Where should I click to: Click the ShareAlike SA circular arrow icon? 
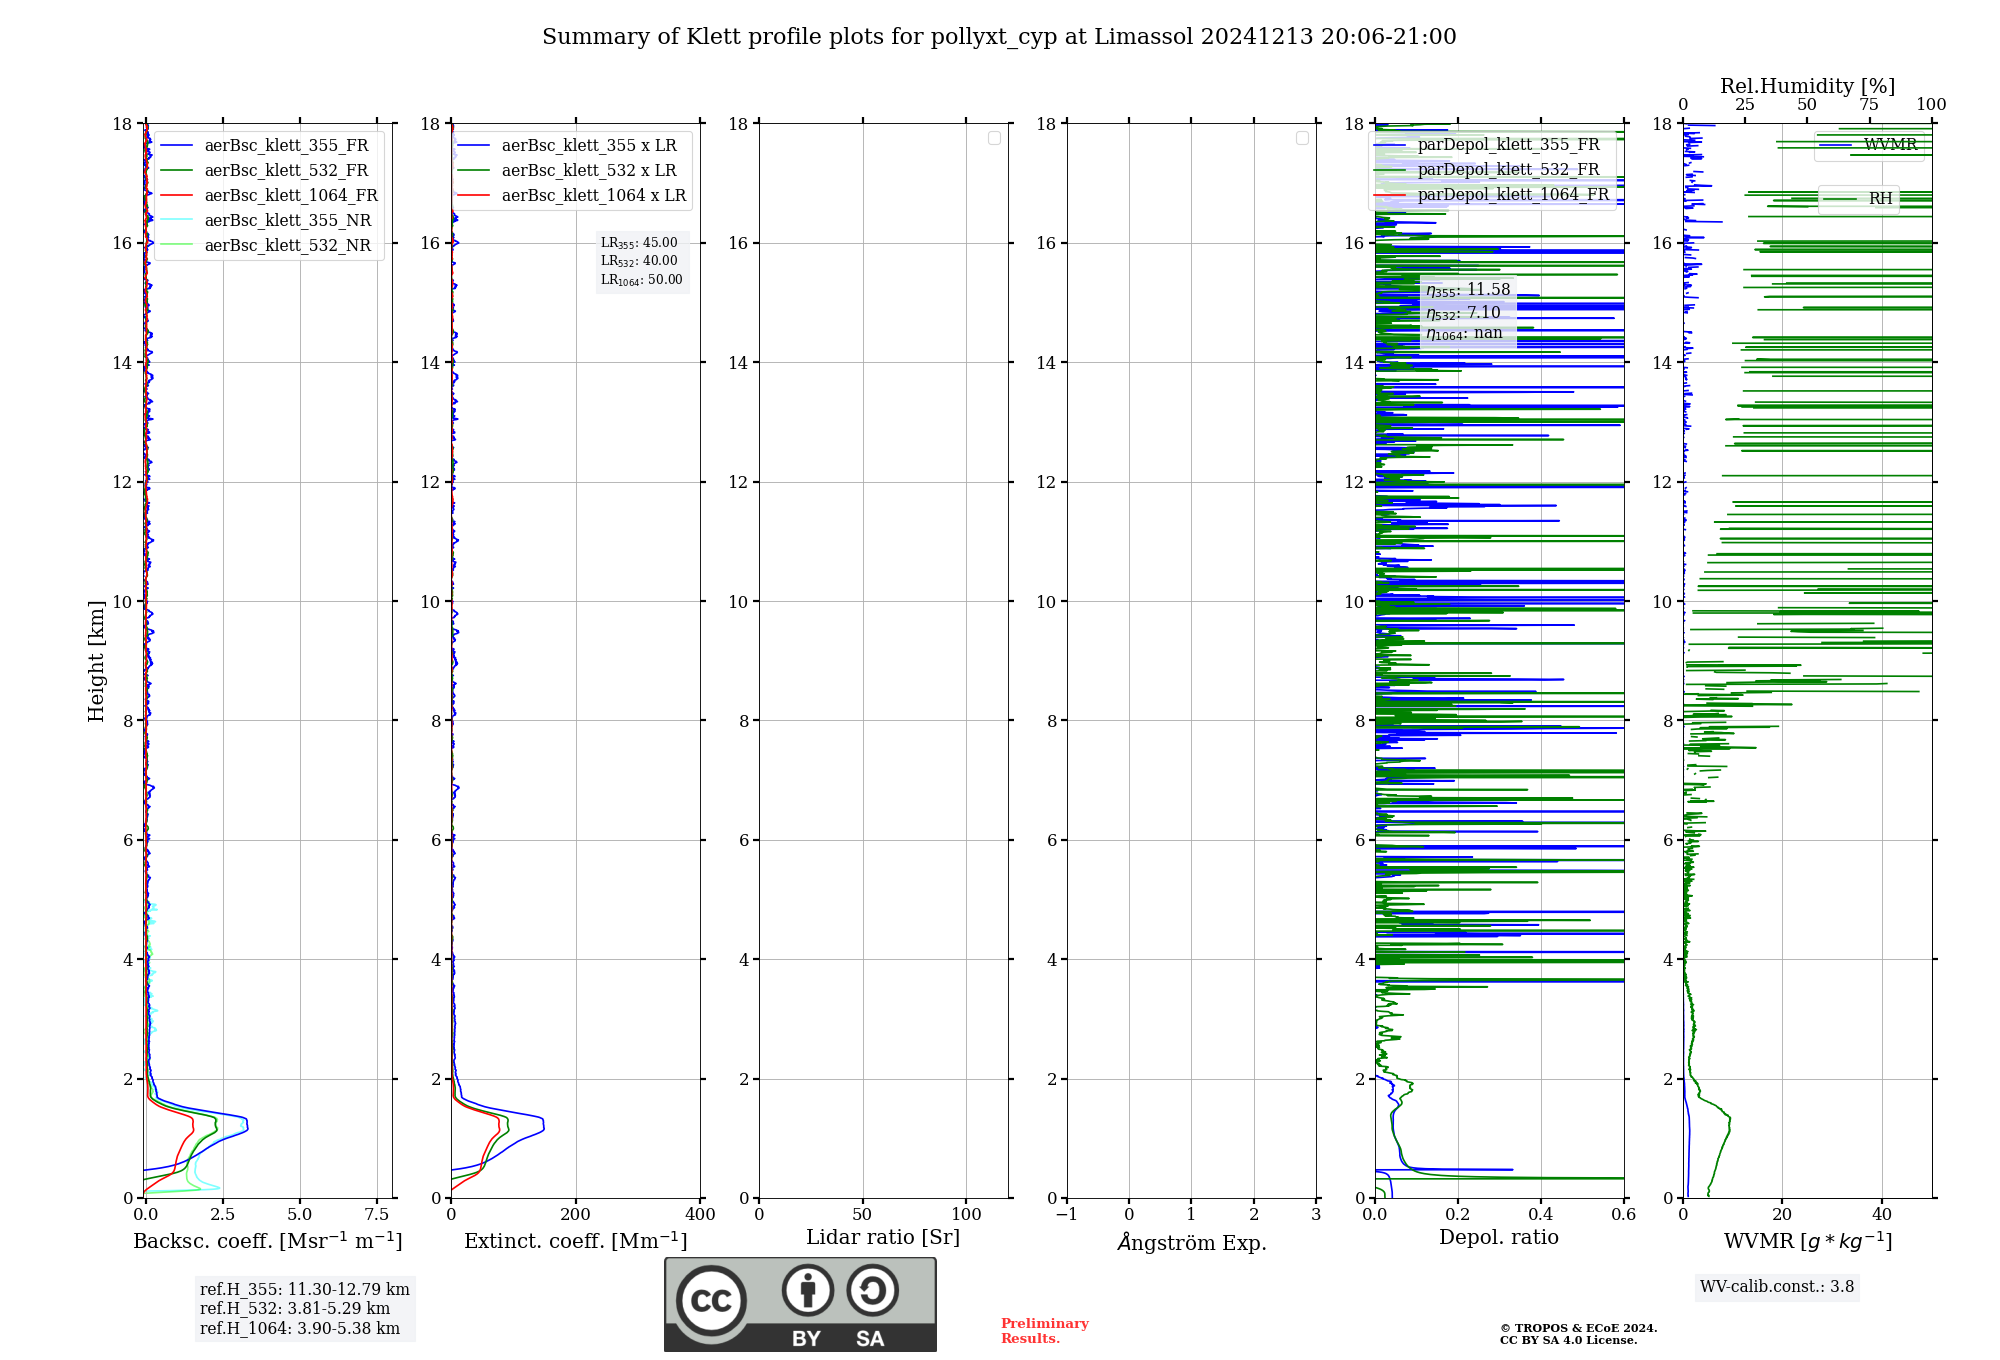[x=872, y=1290]
